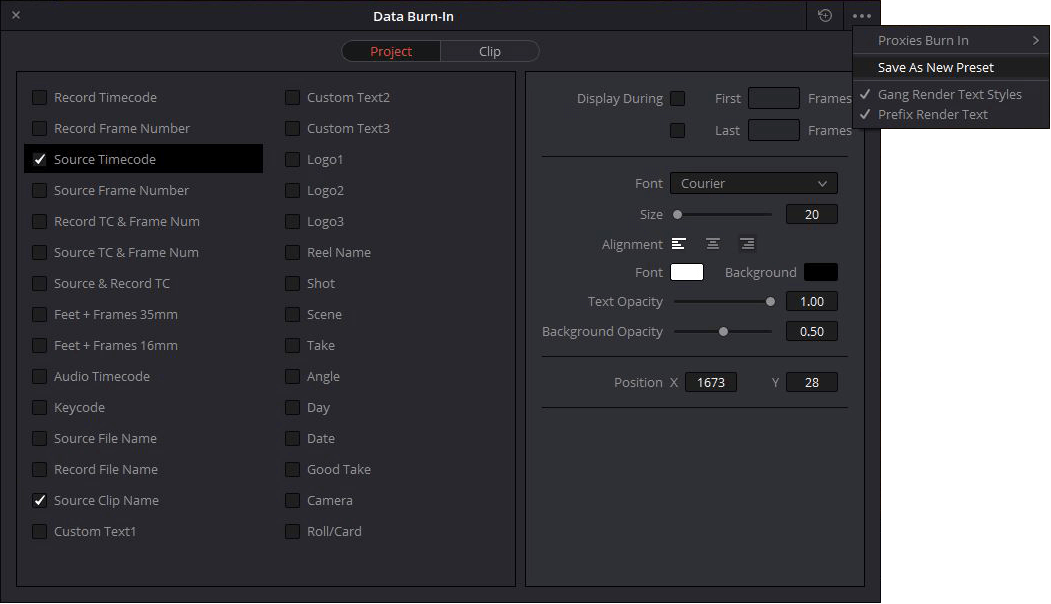Enable the Take checkbox

click(292, 345)
